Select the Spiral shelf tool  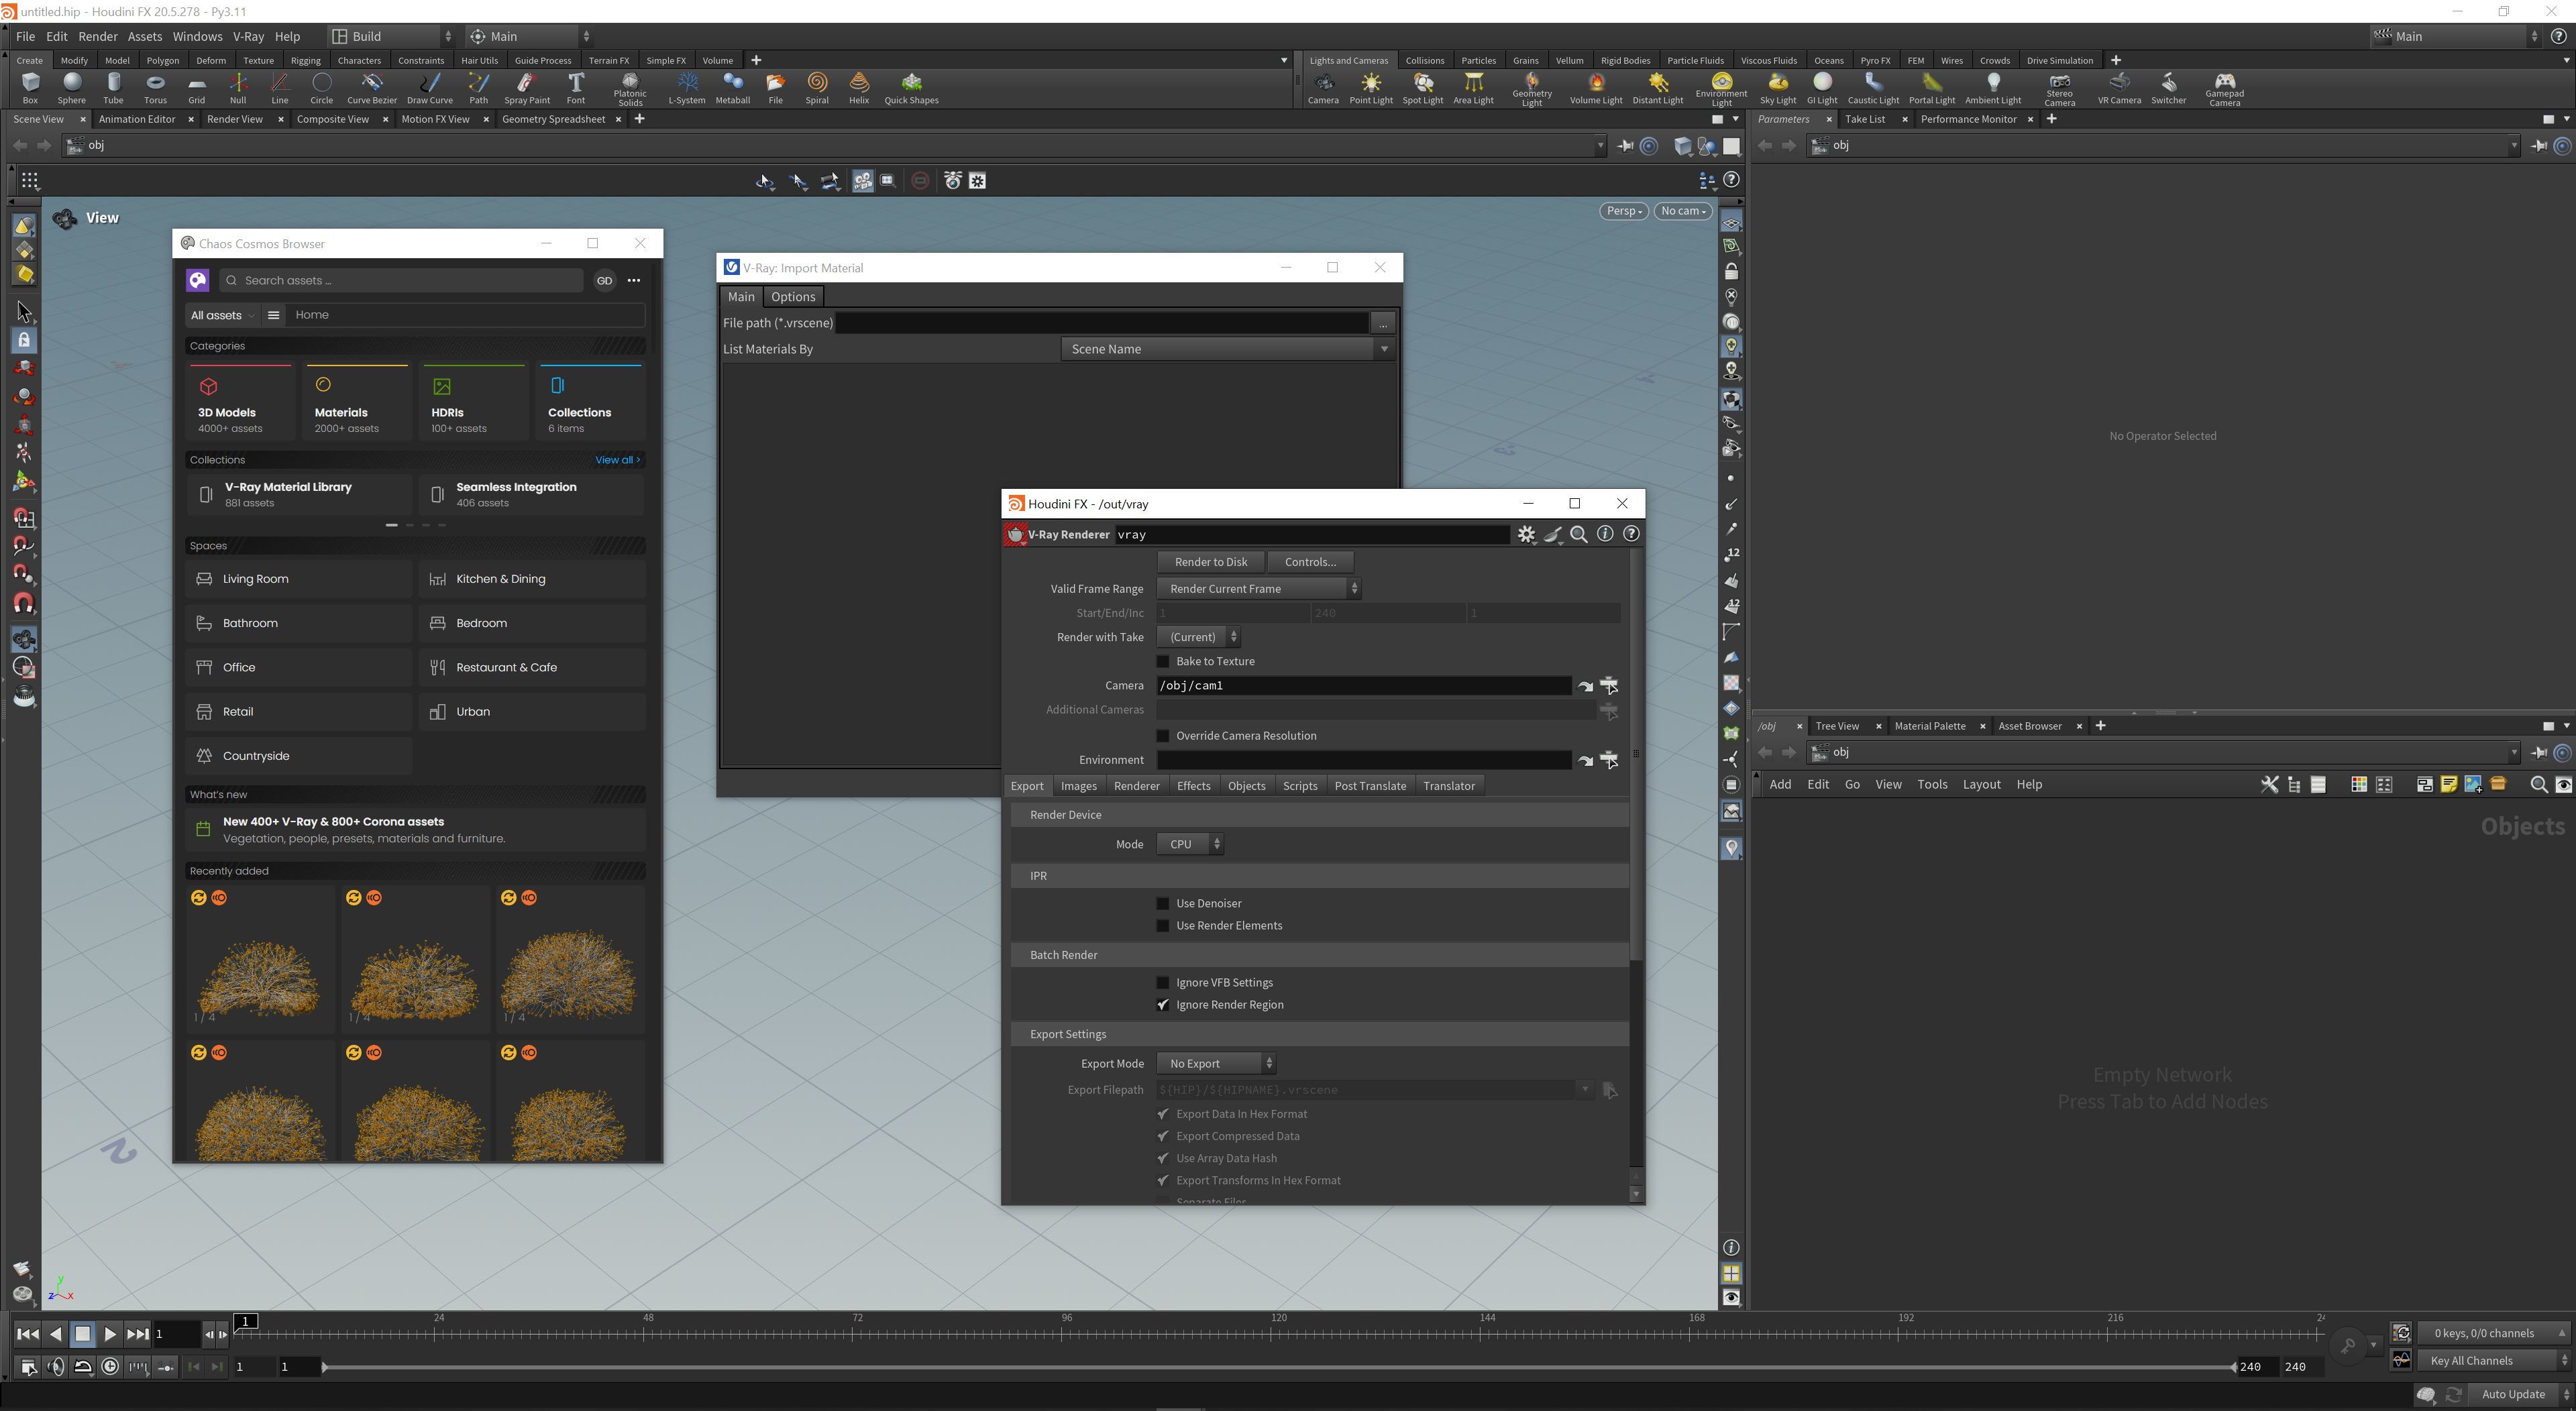pyautogui.click(x=817, y=88)
